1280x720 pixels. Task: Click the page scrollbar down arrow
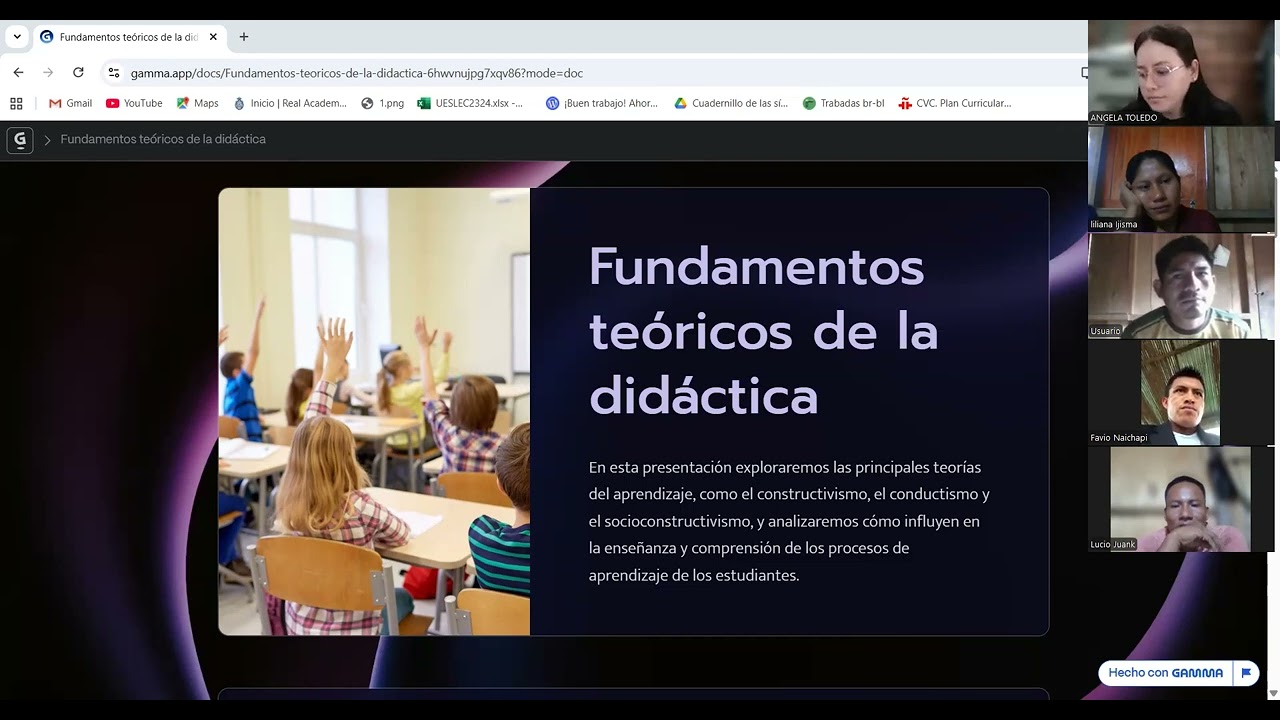point(1273,692)
